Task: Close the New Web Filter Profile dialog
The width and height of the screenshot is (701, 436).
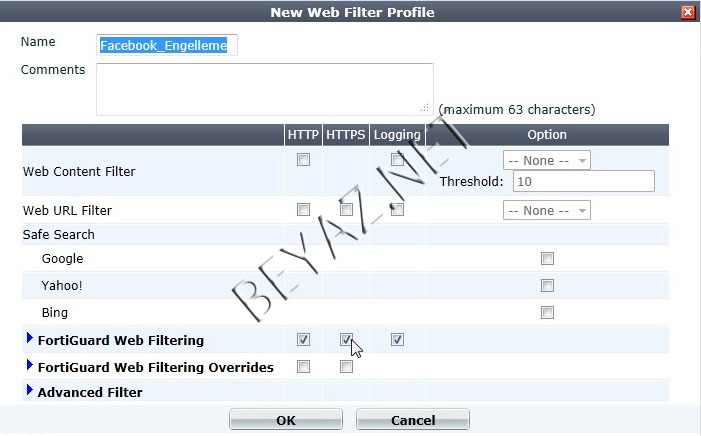Action: [x=688, y=12]
